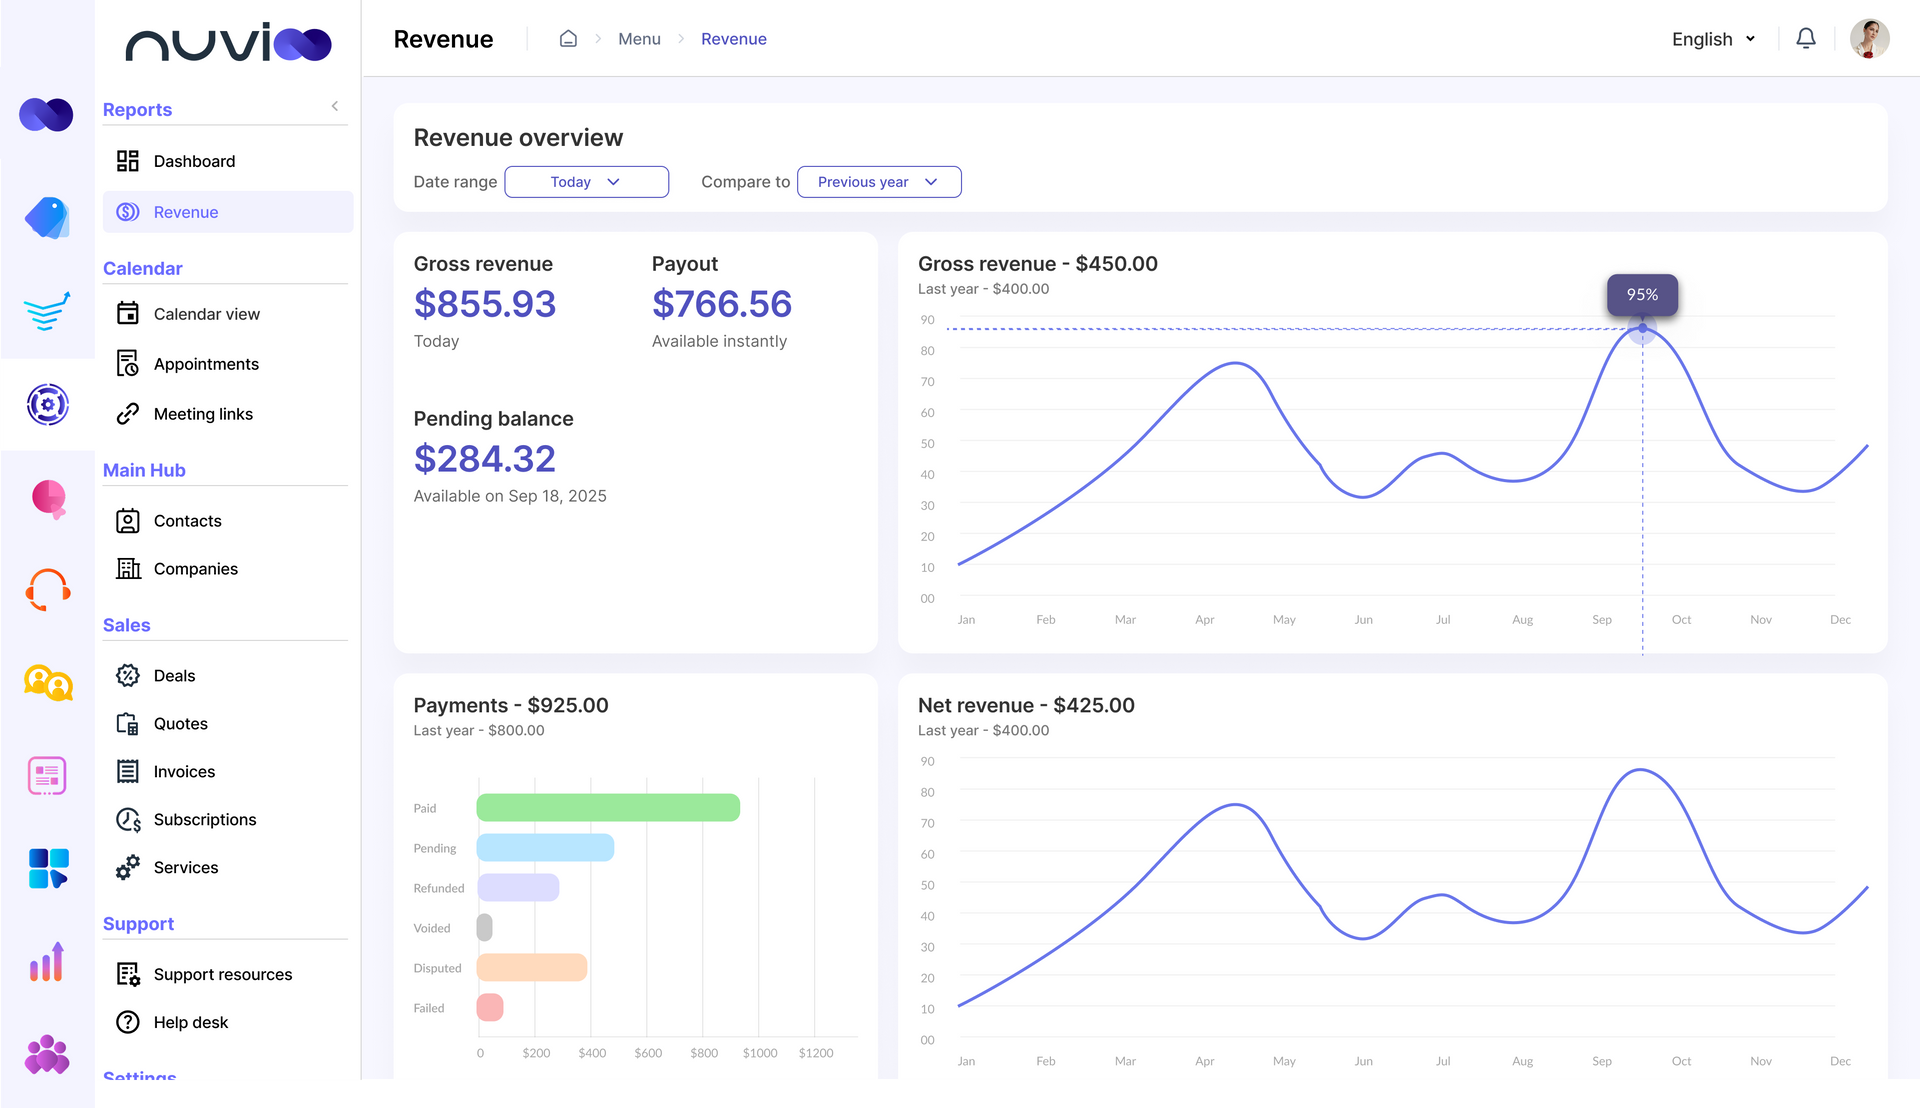Select the green Paid bar in Payments chart
This screenshot has height=1108, width=1920.
pyautogui.click(x=608, y=807)
